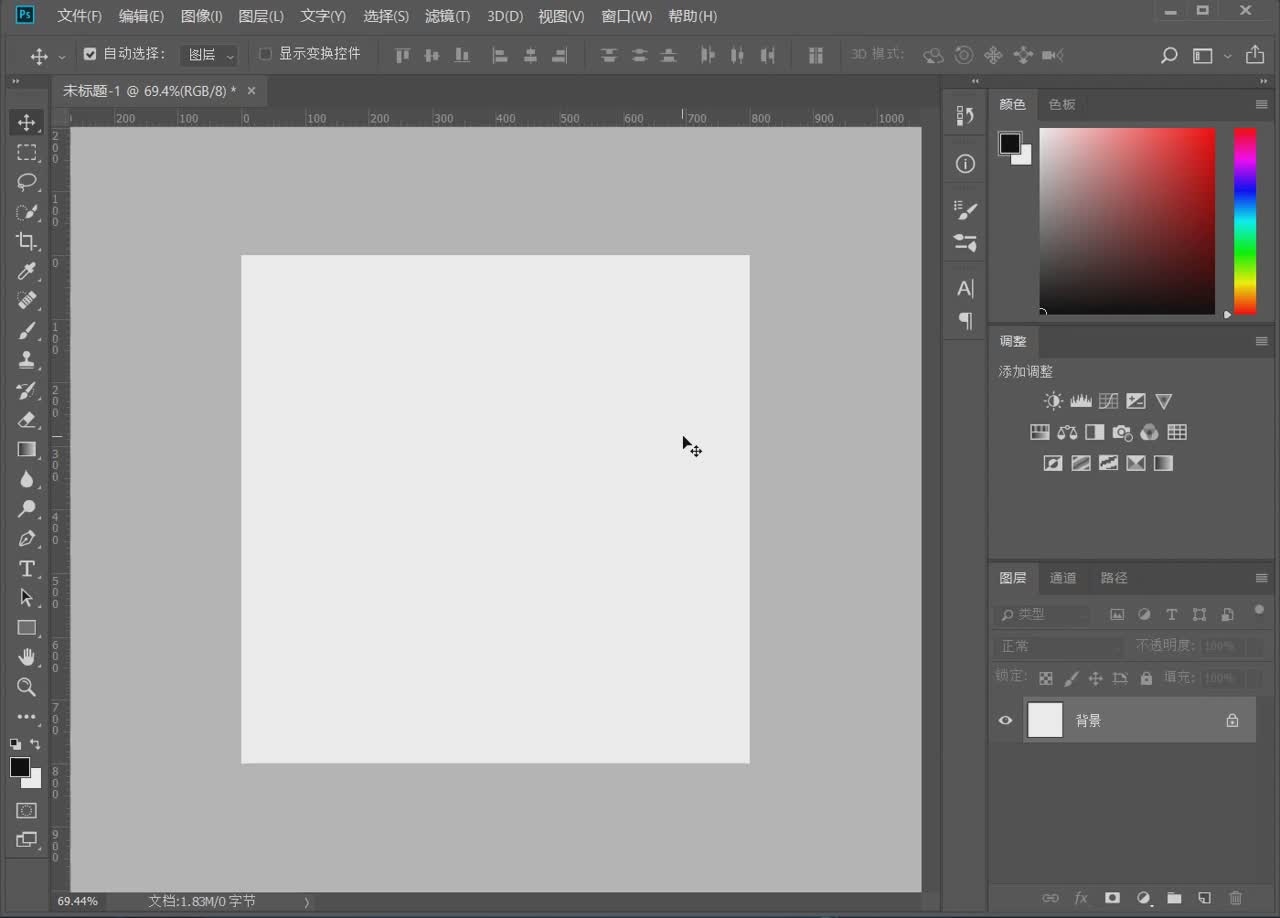Select the Blur tool
Screen dimensions: 1280x918
click(x=27, y=479)
